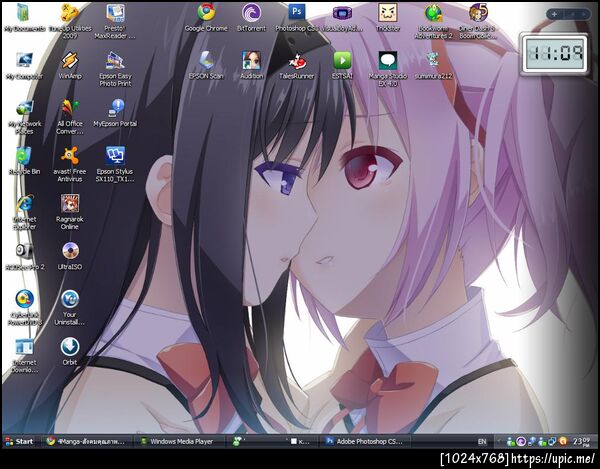Image resolution: width=600 pixels, height=469 pixels.
Task: Switch to the green messenger taskbar window
Action: coord(272,441)
